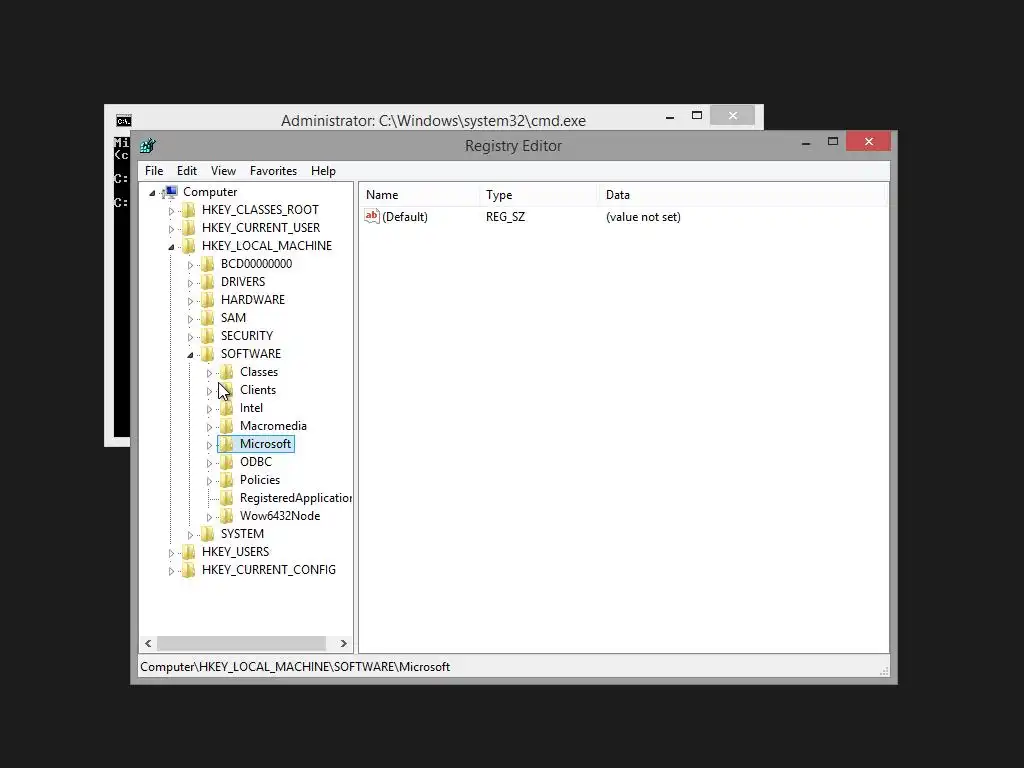Click the RegisteredApplications folder icon
The height and width of the screenshot is (768, 1024).
(227, 498)
